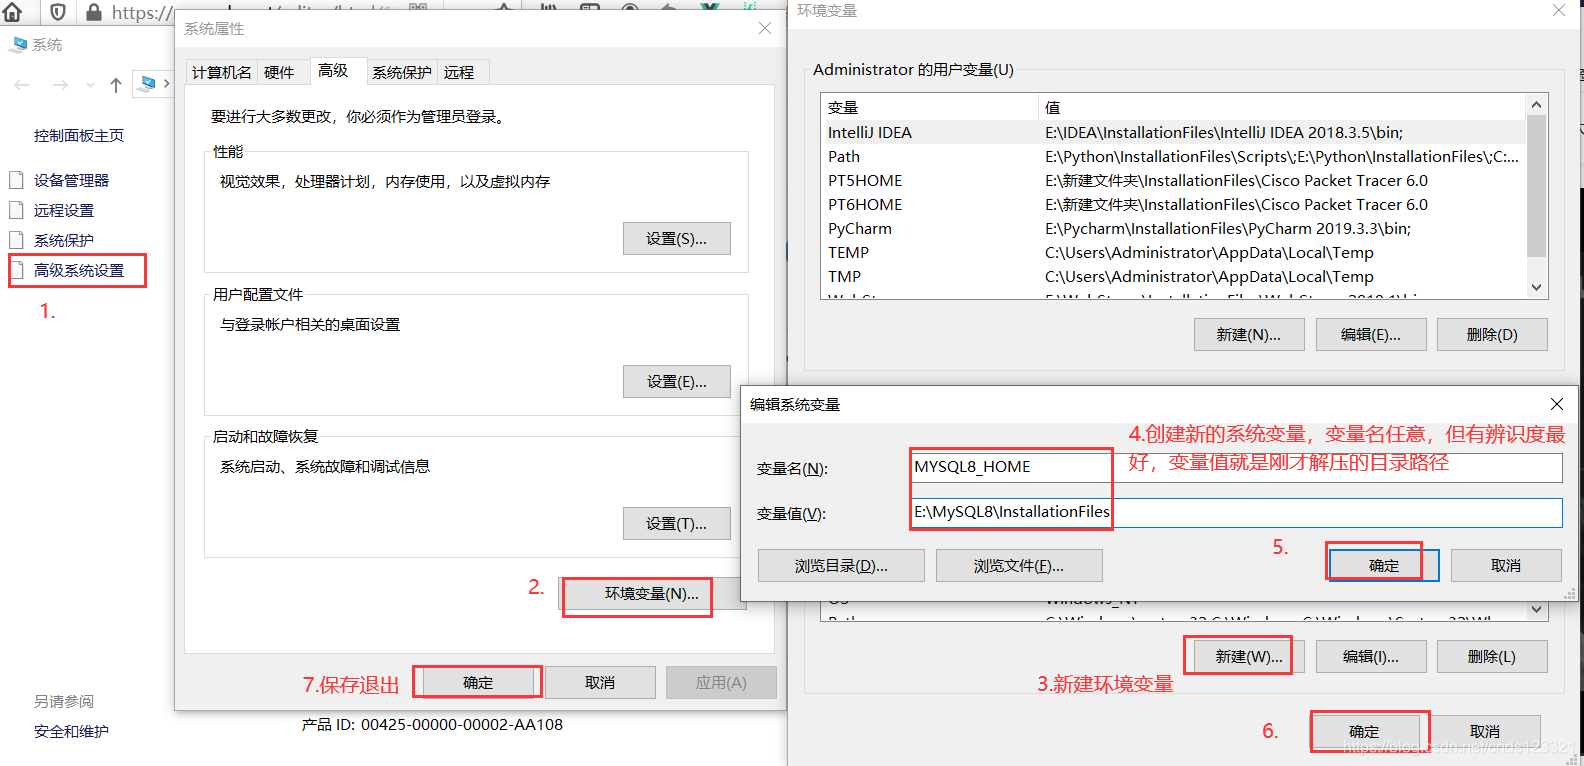Viewport: 1584px width, 766px height.
Task: Select the IntelliJ IDEA variable row
Action: point(1174,132)
